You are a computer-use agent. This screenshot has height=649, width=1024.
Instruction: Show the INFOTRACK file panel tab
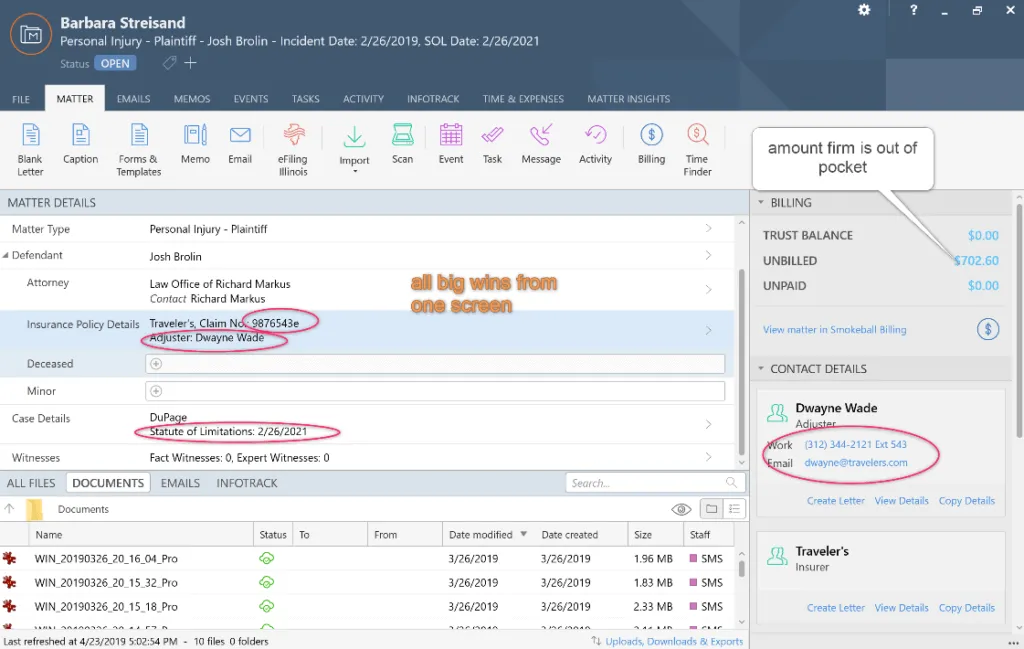coord(247,483)
